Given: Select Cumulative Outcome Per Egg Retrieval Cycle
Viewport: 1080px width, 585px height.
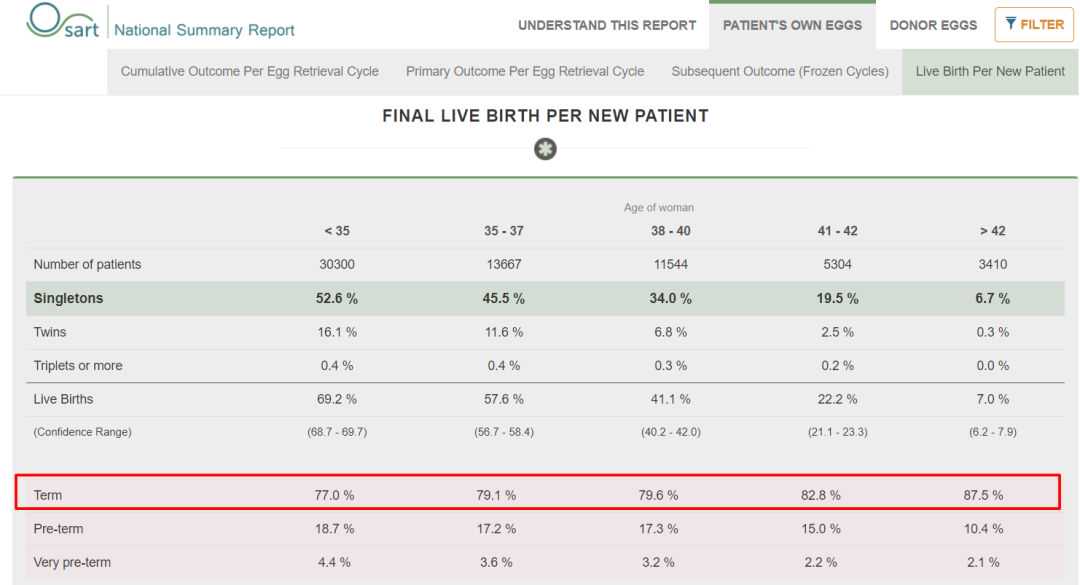Looking at the screenshot, I should [249, 72].
